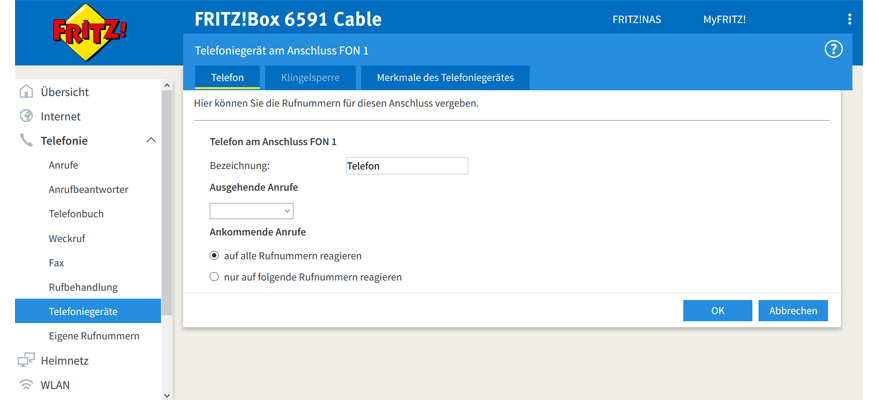This screenshot has height=400, width=879.
Task: Open the help question mark icon
Action: click(833, 50)
